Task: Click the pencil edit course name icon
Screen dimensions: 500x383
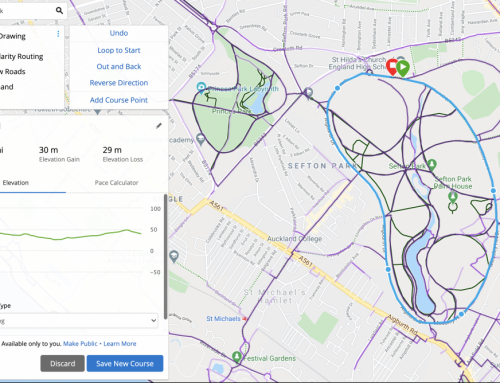Action: tap(159, 126)
